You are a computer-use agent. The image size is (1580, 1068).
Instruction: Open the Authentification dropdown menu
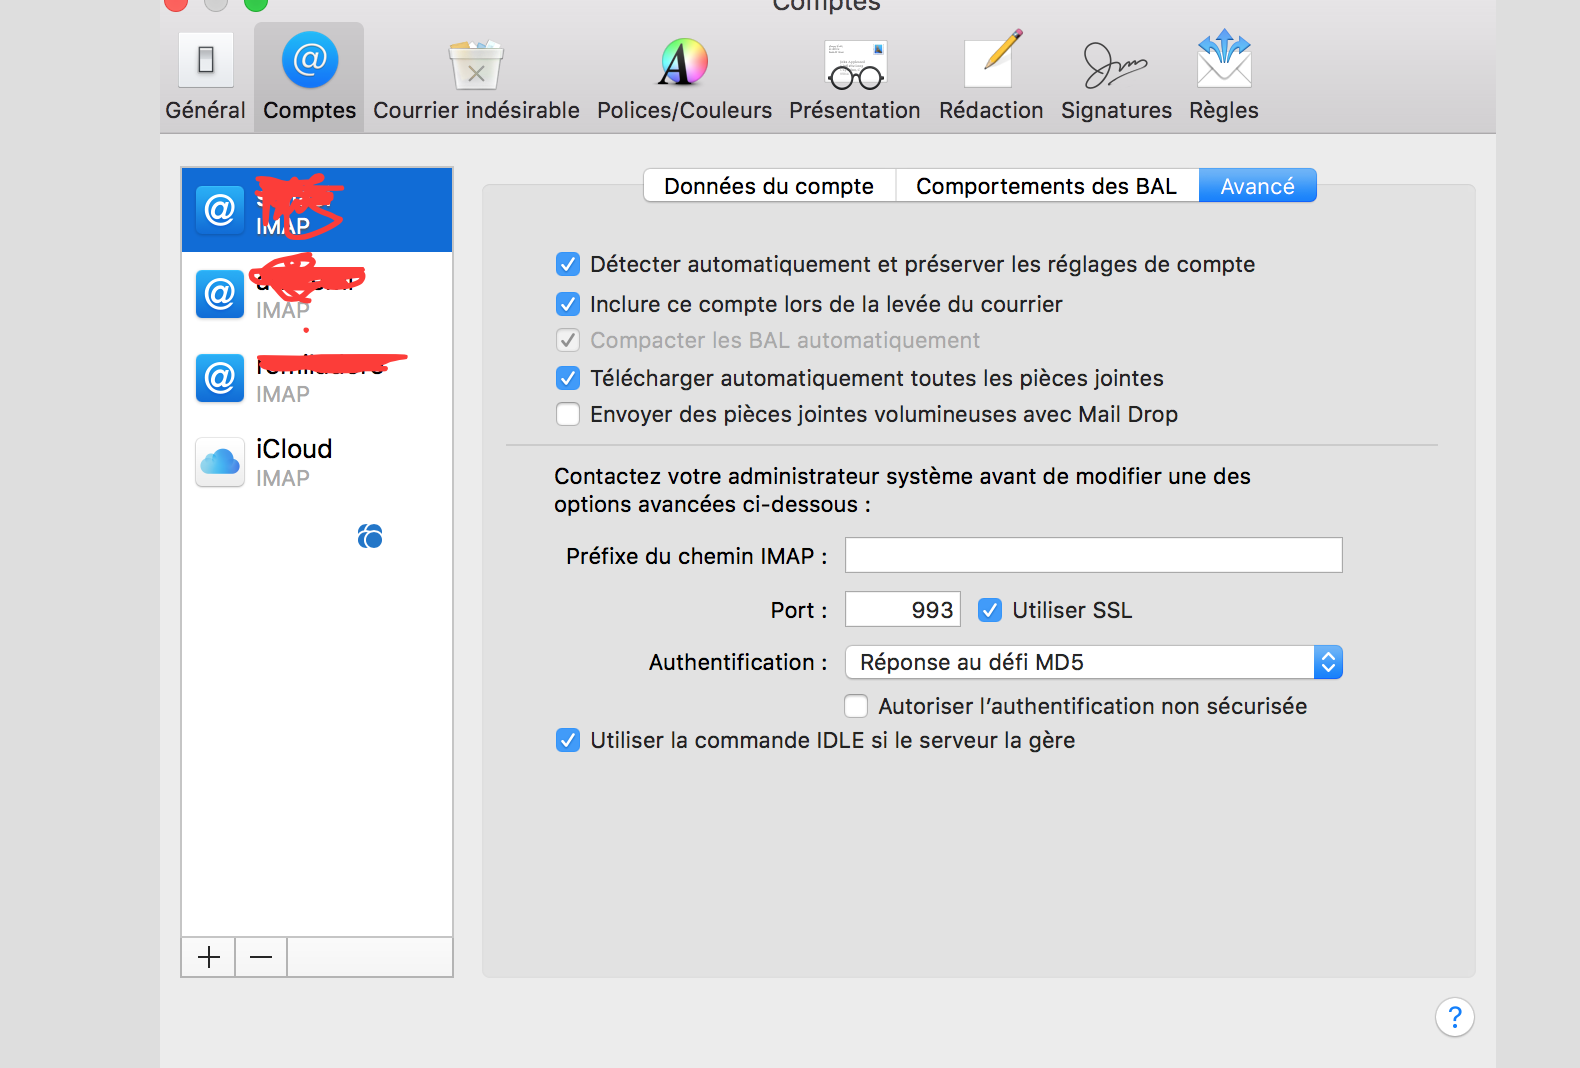tap(1093, 662)
